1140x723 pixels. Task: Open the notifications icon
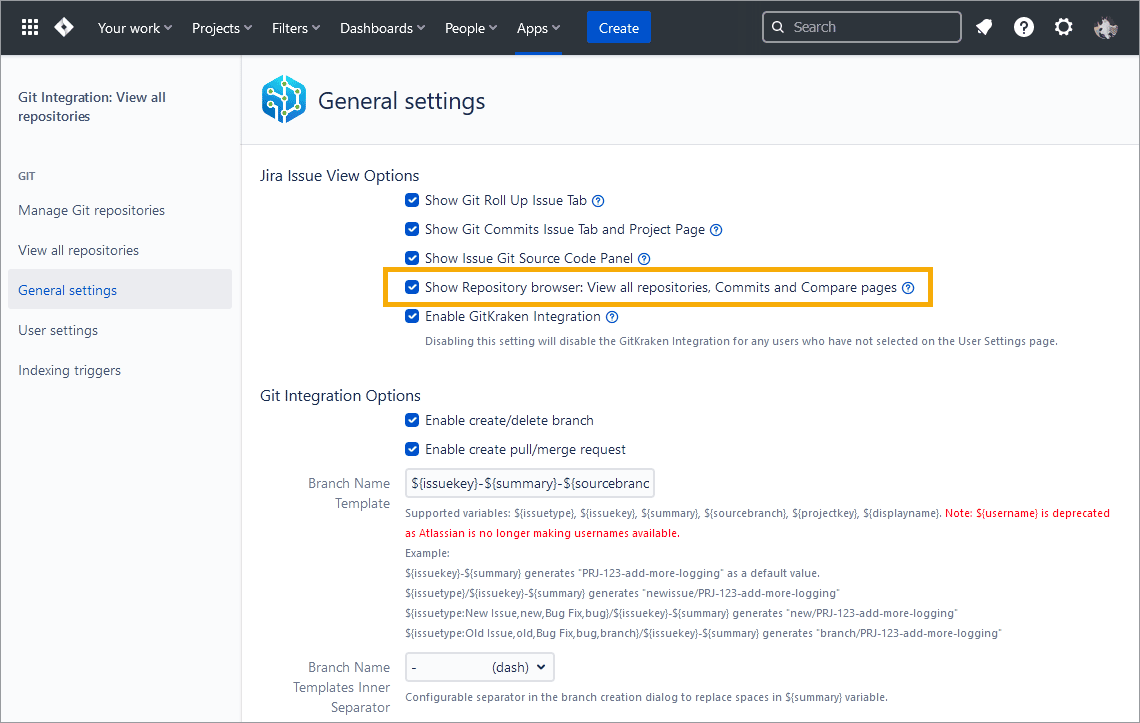pos(984,28)
